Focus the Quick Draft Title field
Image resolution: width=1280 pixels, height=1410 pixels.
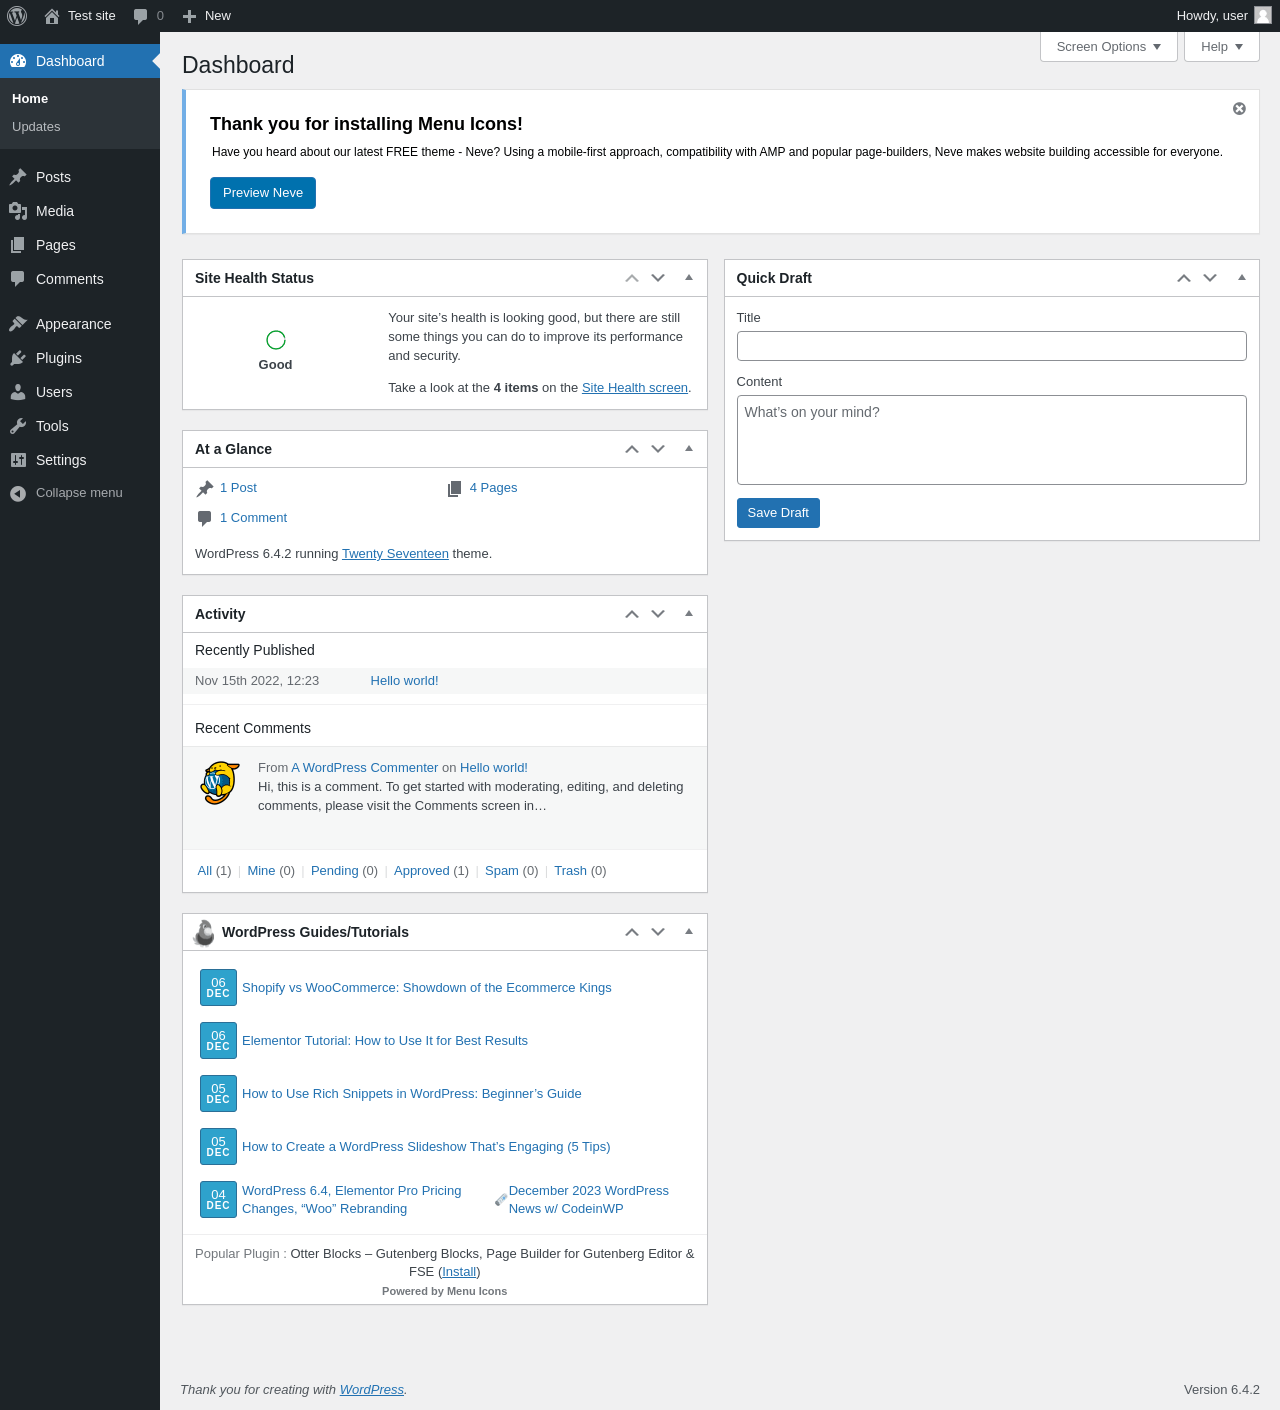click(x=992, y=346)
